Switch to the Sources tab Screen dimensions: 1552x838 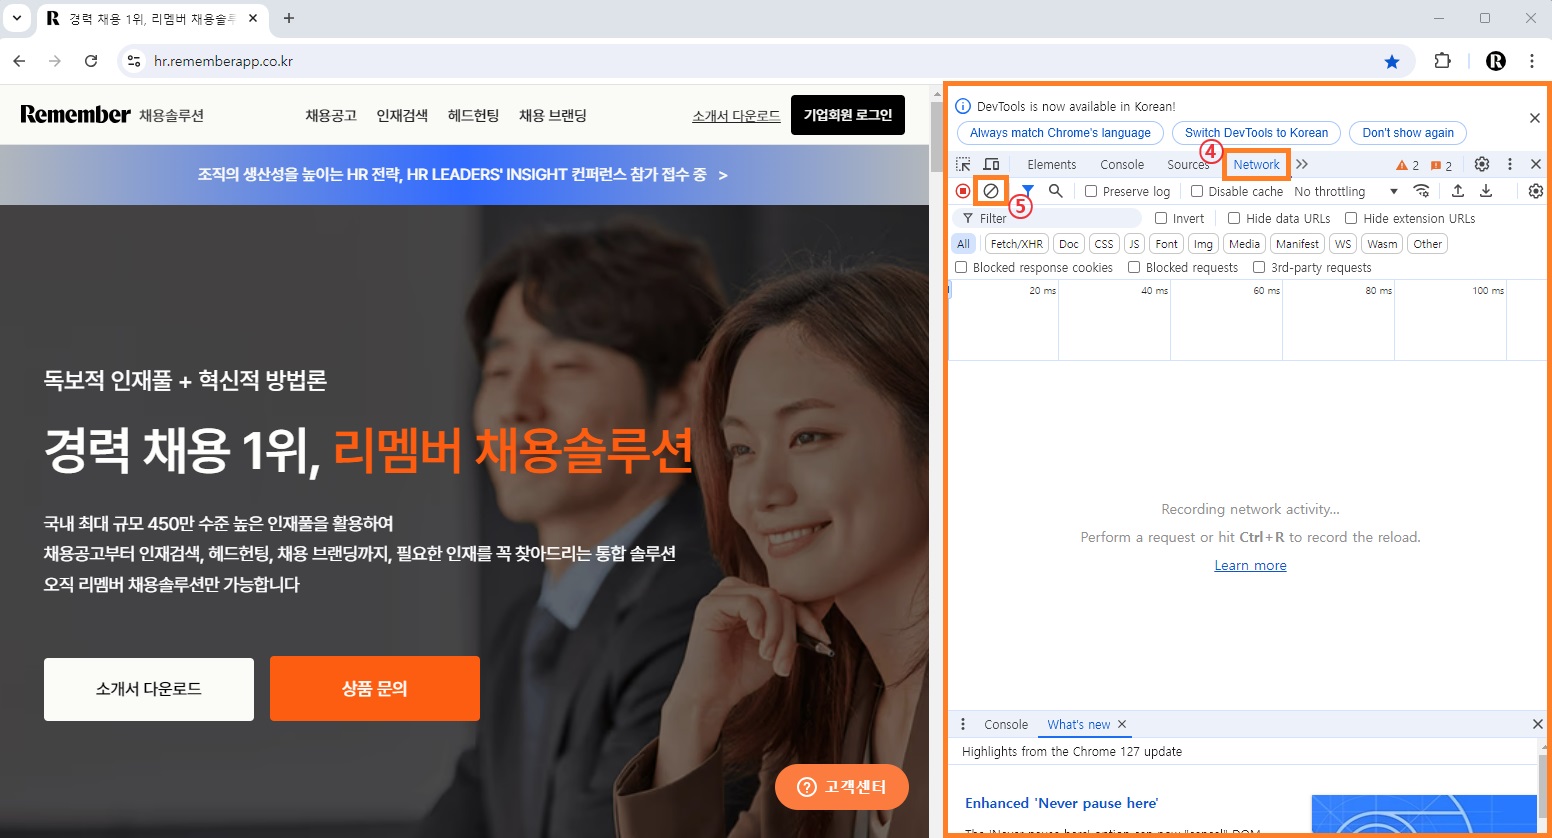[1188, 165]
